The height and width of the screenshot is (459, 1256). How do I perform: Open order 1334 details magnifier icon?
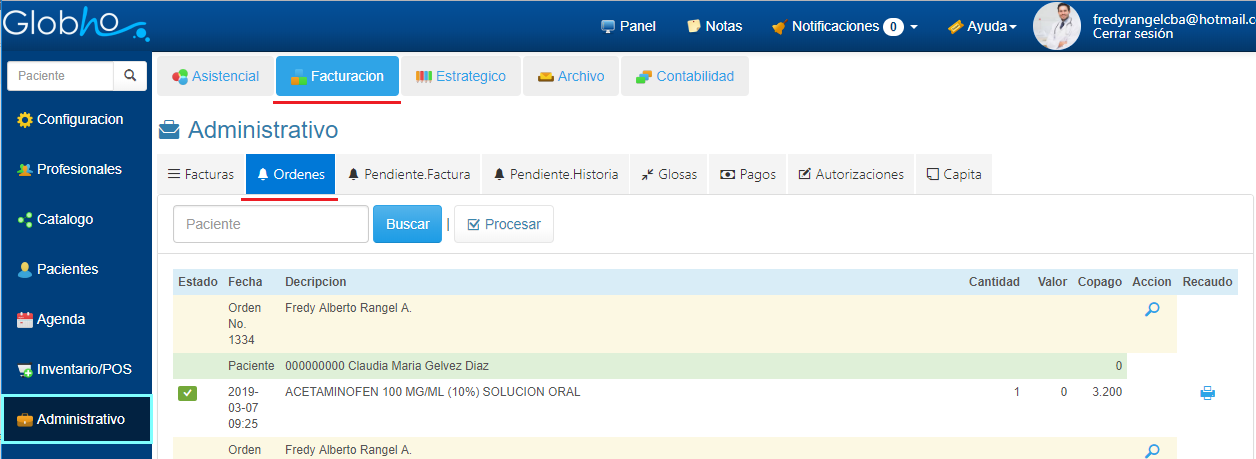click(1152, 310)
